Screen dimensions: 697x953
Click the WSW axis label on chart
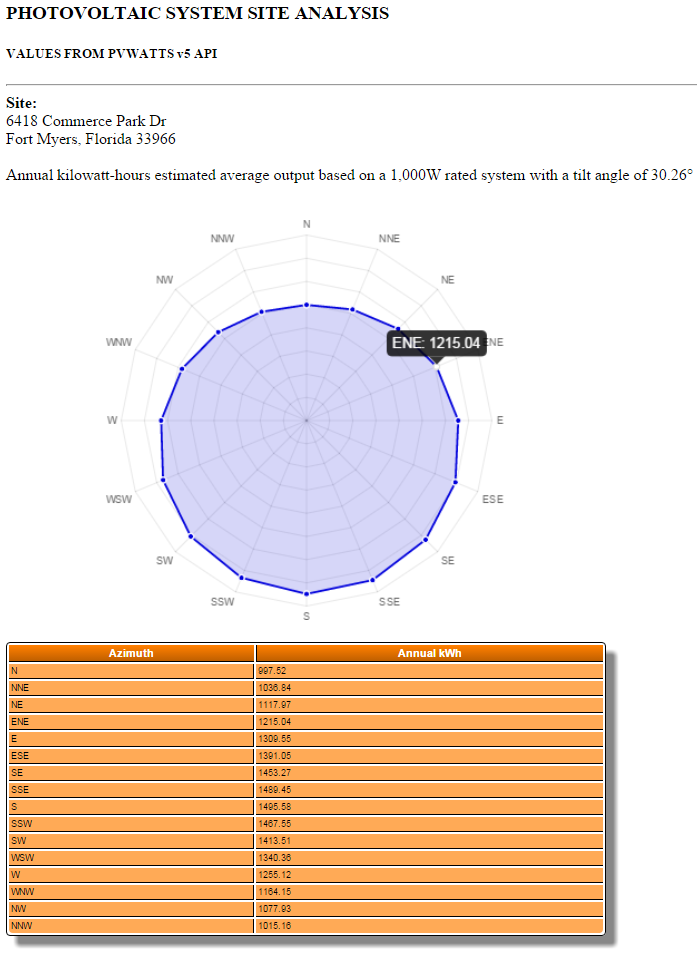click(x=119, y=499)
